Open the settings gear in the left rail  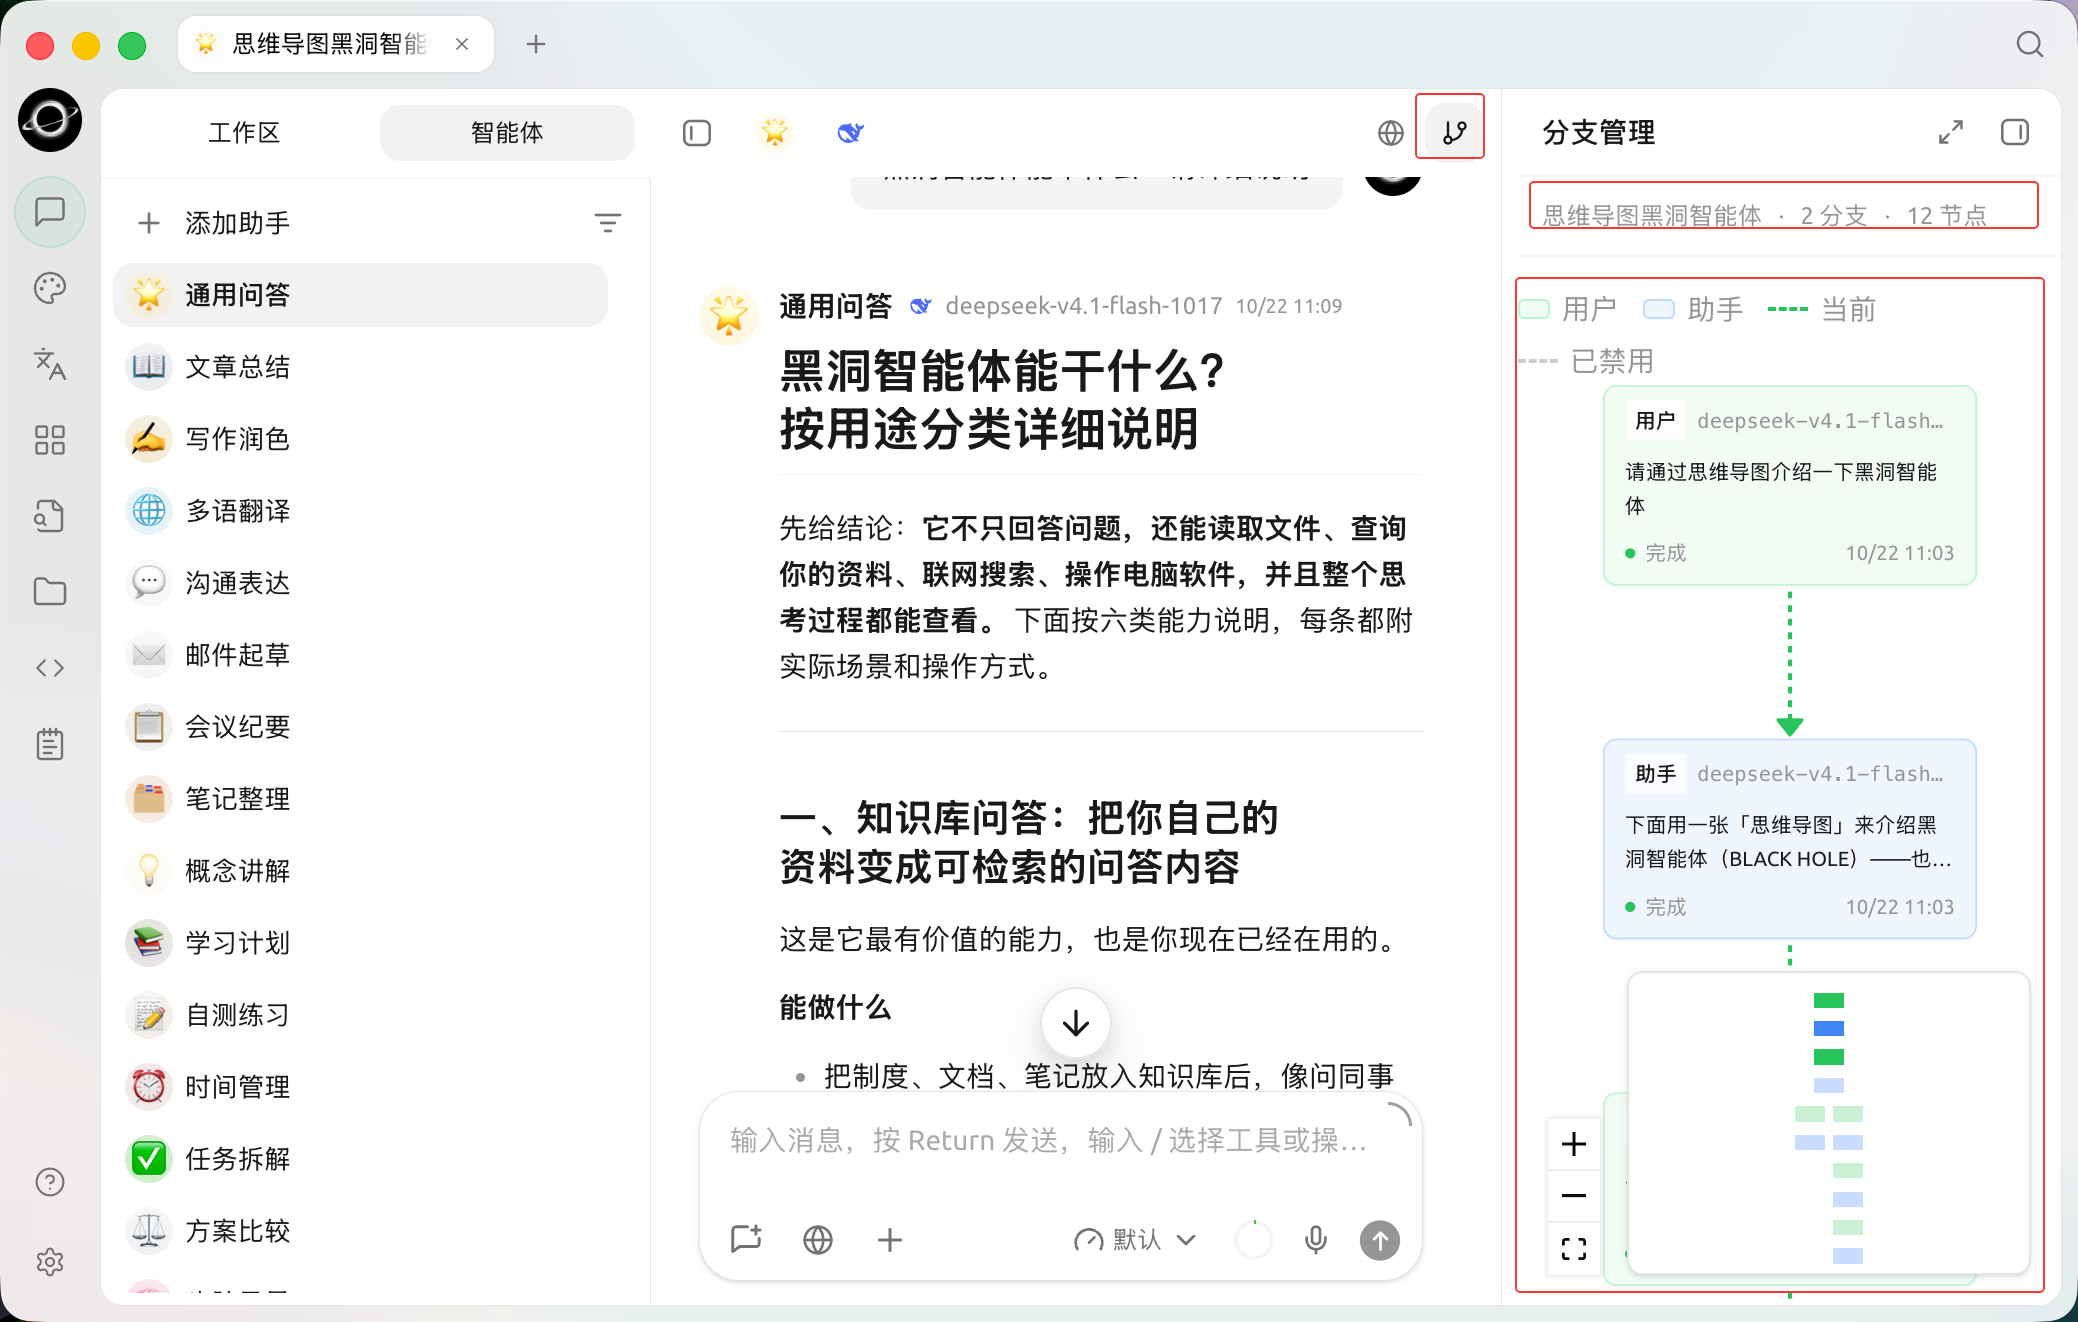50,1262
